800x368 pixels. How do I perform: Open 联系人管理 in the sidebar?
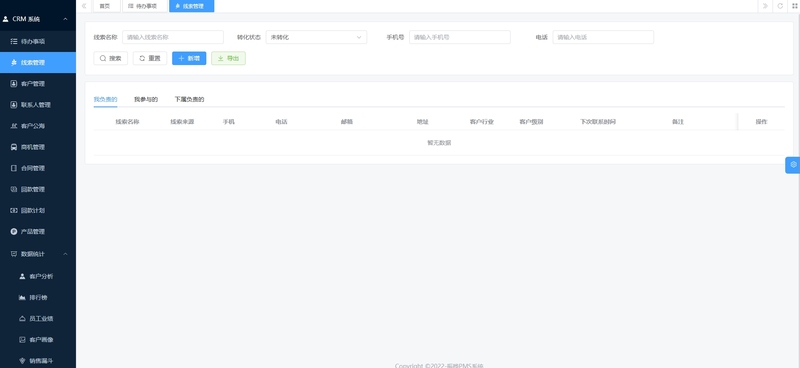(x=38, y=105)
